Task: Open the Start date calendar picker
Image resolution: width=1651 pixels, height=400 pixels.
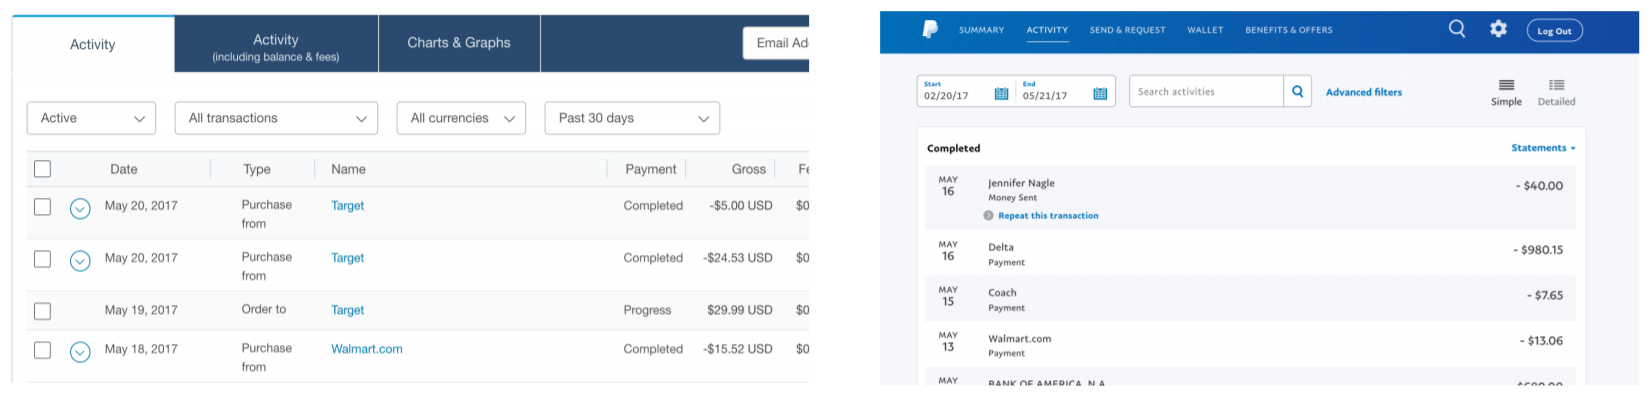Action: (1001, 93)
